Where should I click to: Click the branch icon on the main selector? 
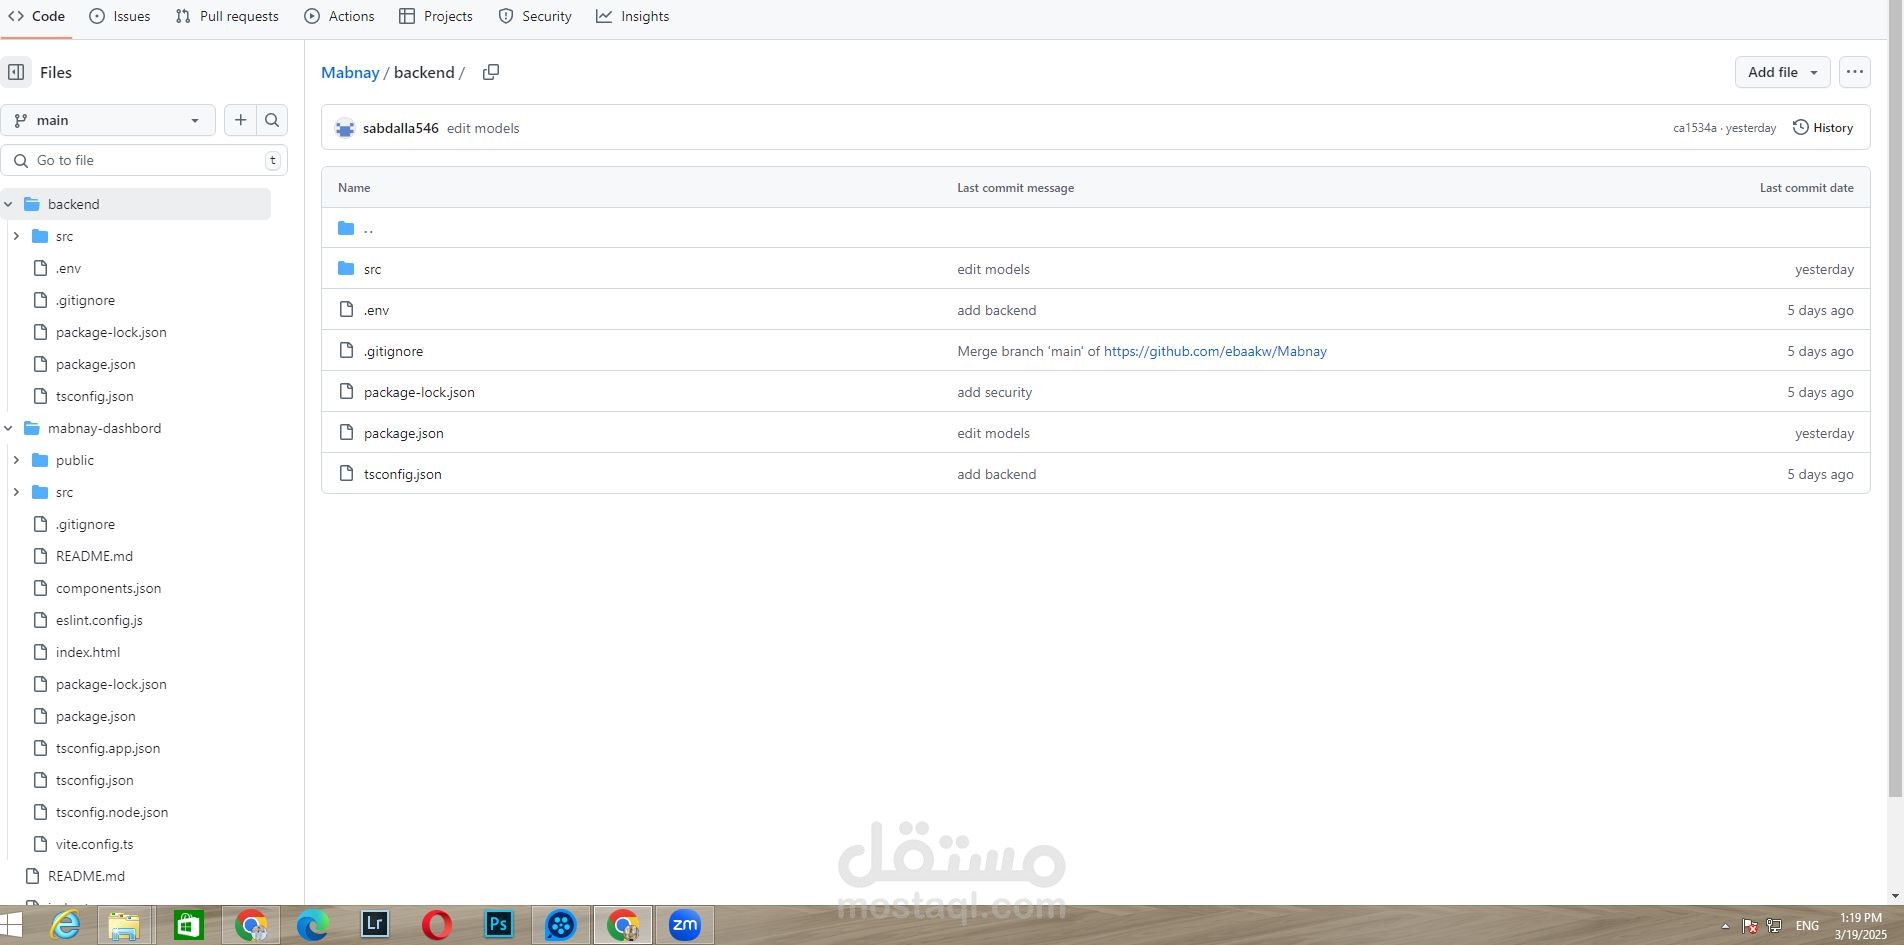(x=22, y=119)
